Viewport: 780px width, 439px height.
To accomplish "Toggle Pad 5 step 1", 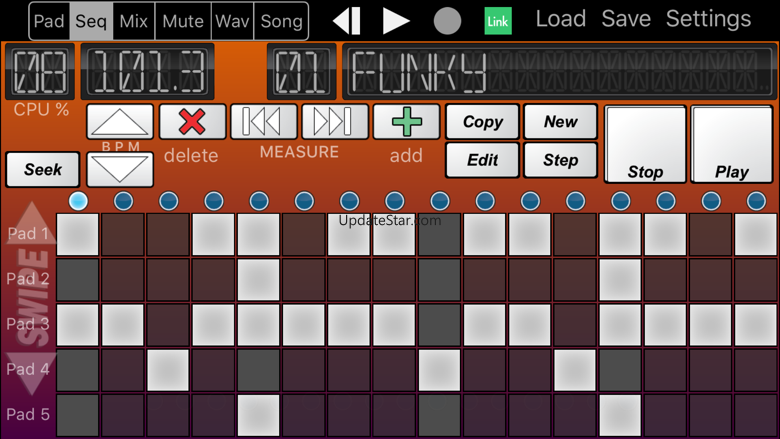I will pos(78,416).
